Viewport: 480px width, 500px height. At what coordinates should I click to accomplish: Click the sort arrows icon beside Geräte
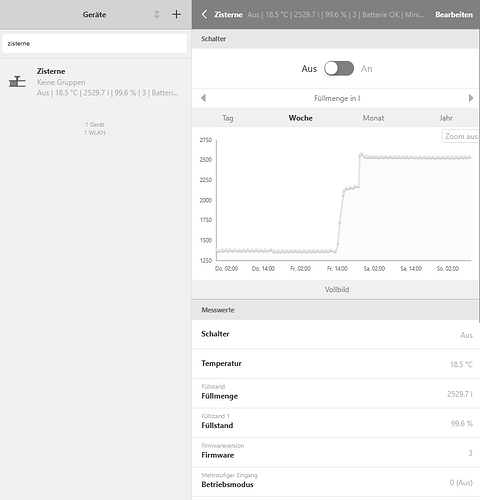click(x=157, y=14)
